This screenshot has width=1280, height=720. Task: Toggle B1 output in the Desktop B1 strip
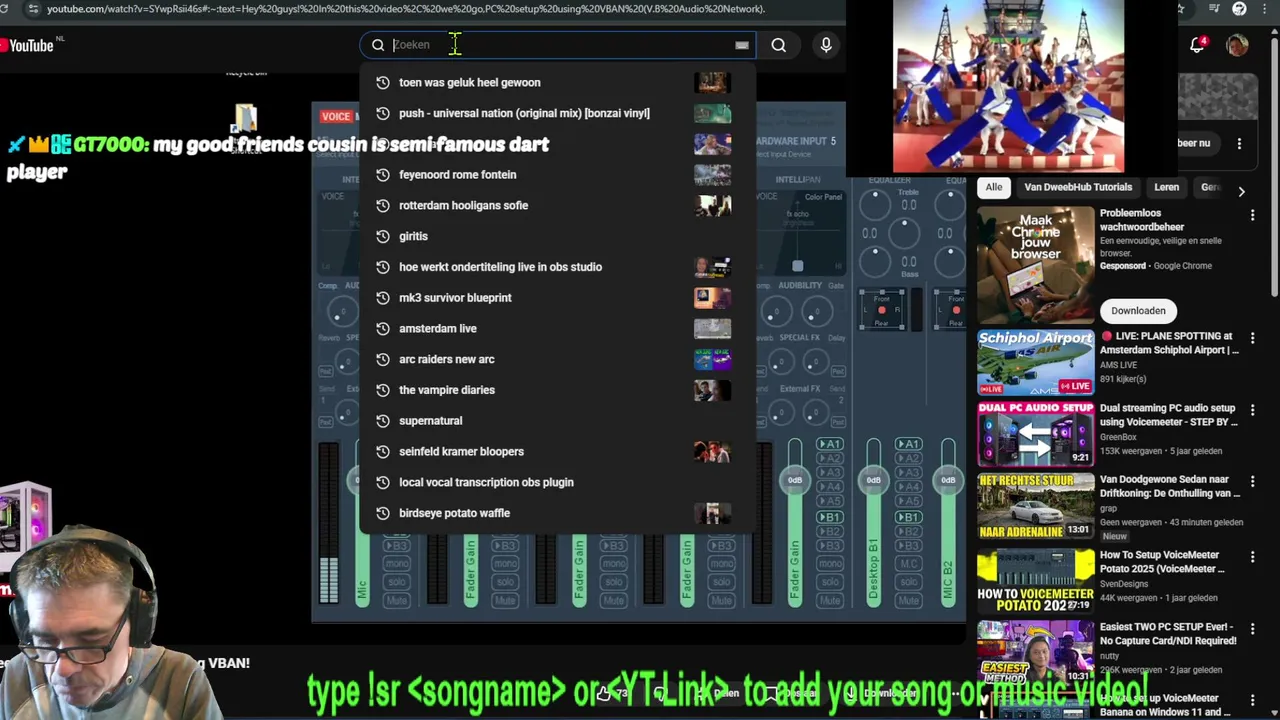908,517
